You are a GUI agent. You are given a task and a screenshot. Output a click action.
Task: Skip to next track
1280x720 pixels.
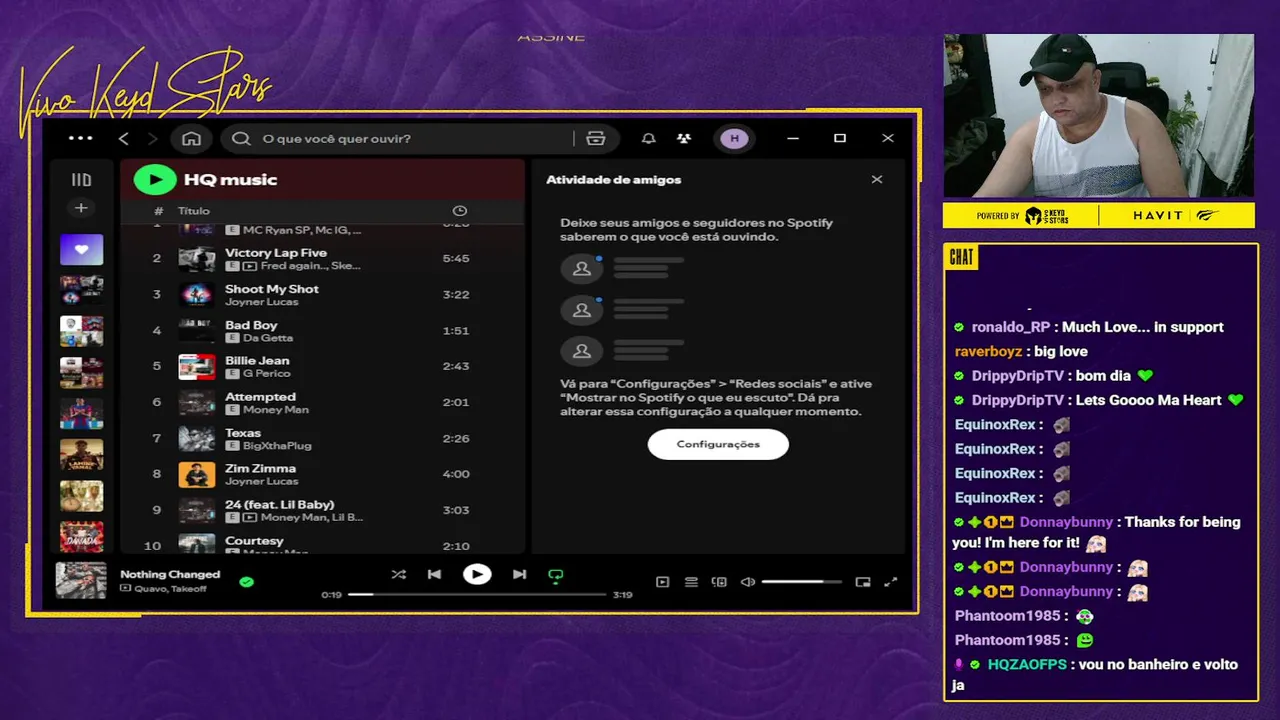(519, 574)
